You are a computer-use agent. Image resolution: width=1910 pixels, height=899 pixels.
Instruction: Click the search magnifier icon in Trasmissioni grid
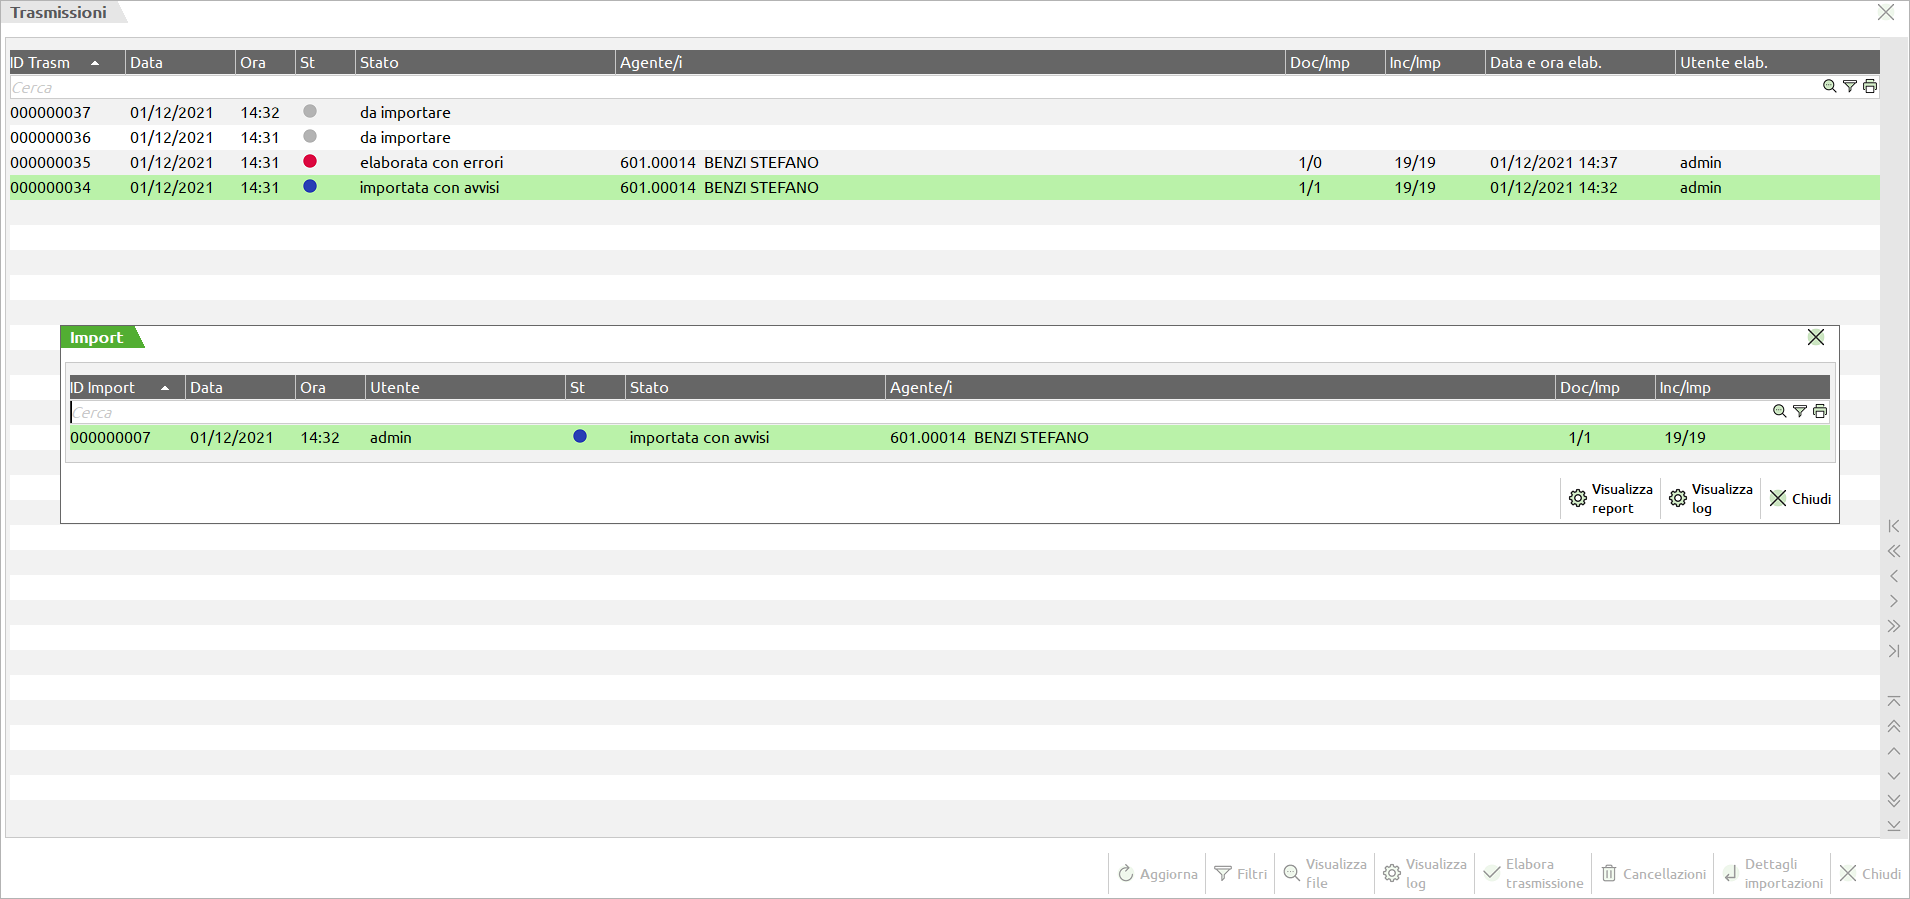pyautogui.click(x=1829, y=87)
